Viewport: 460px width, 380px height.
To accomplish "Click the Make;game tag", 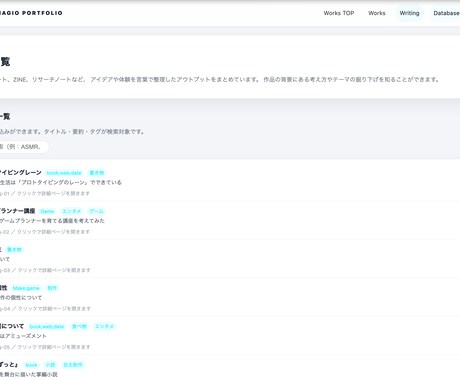I will point(26,288).
